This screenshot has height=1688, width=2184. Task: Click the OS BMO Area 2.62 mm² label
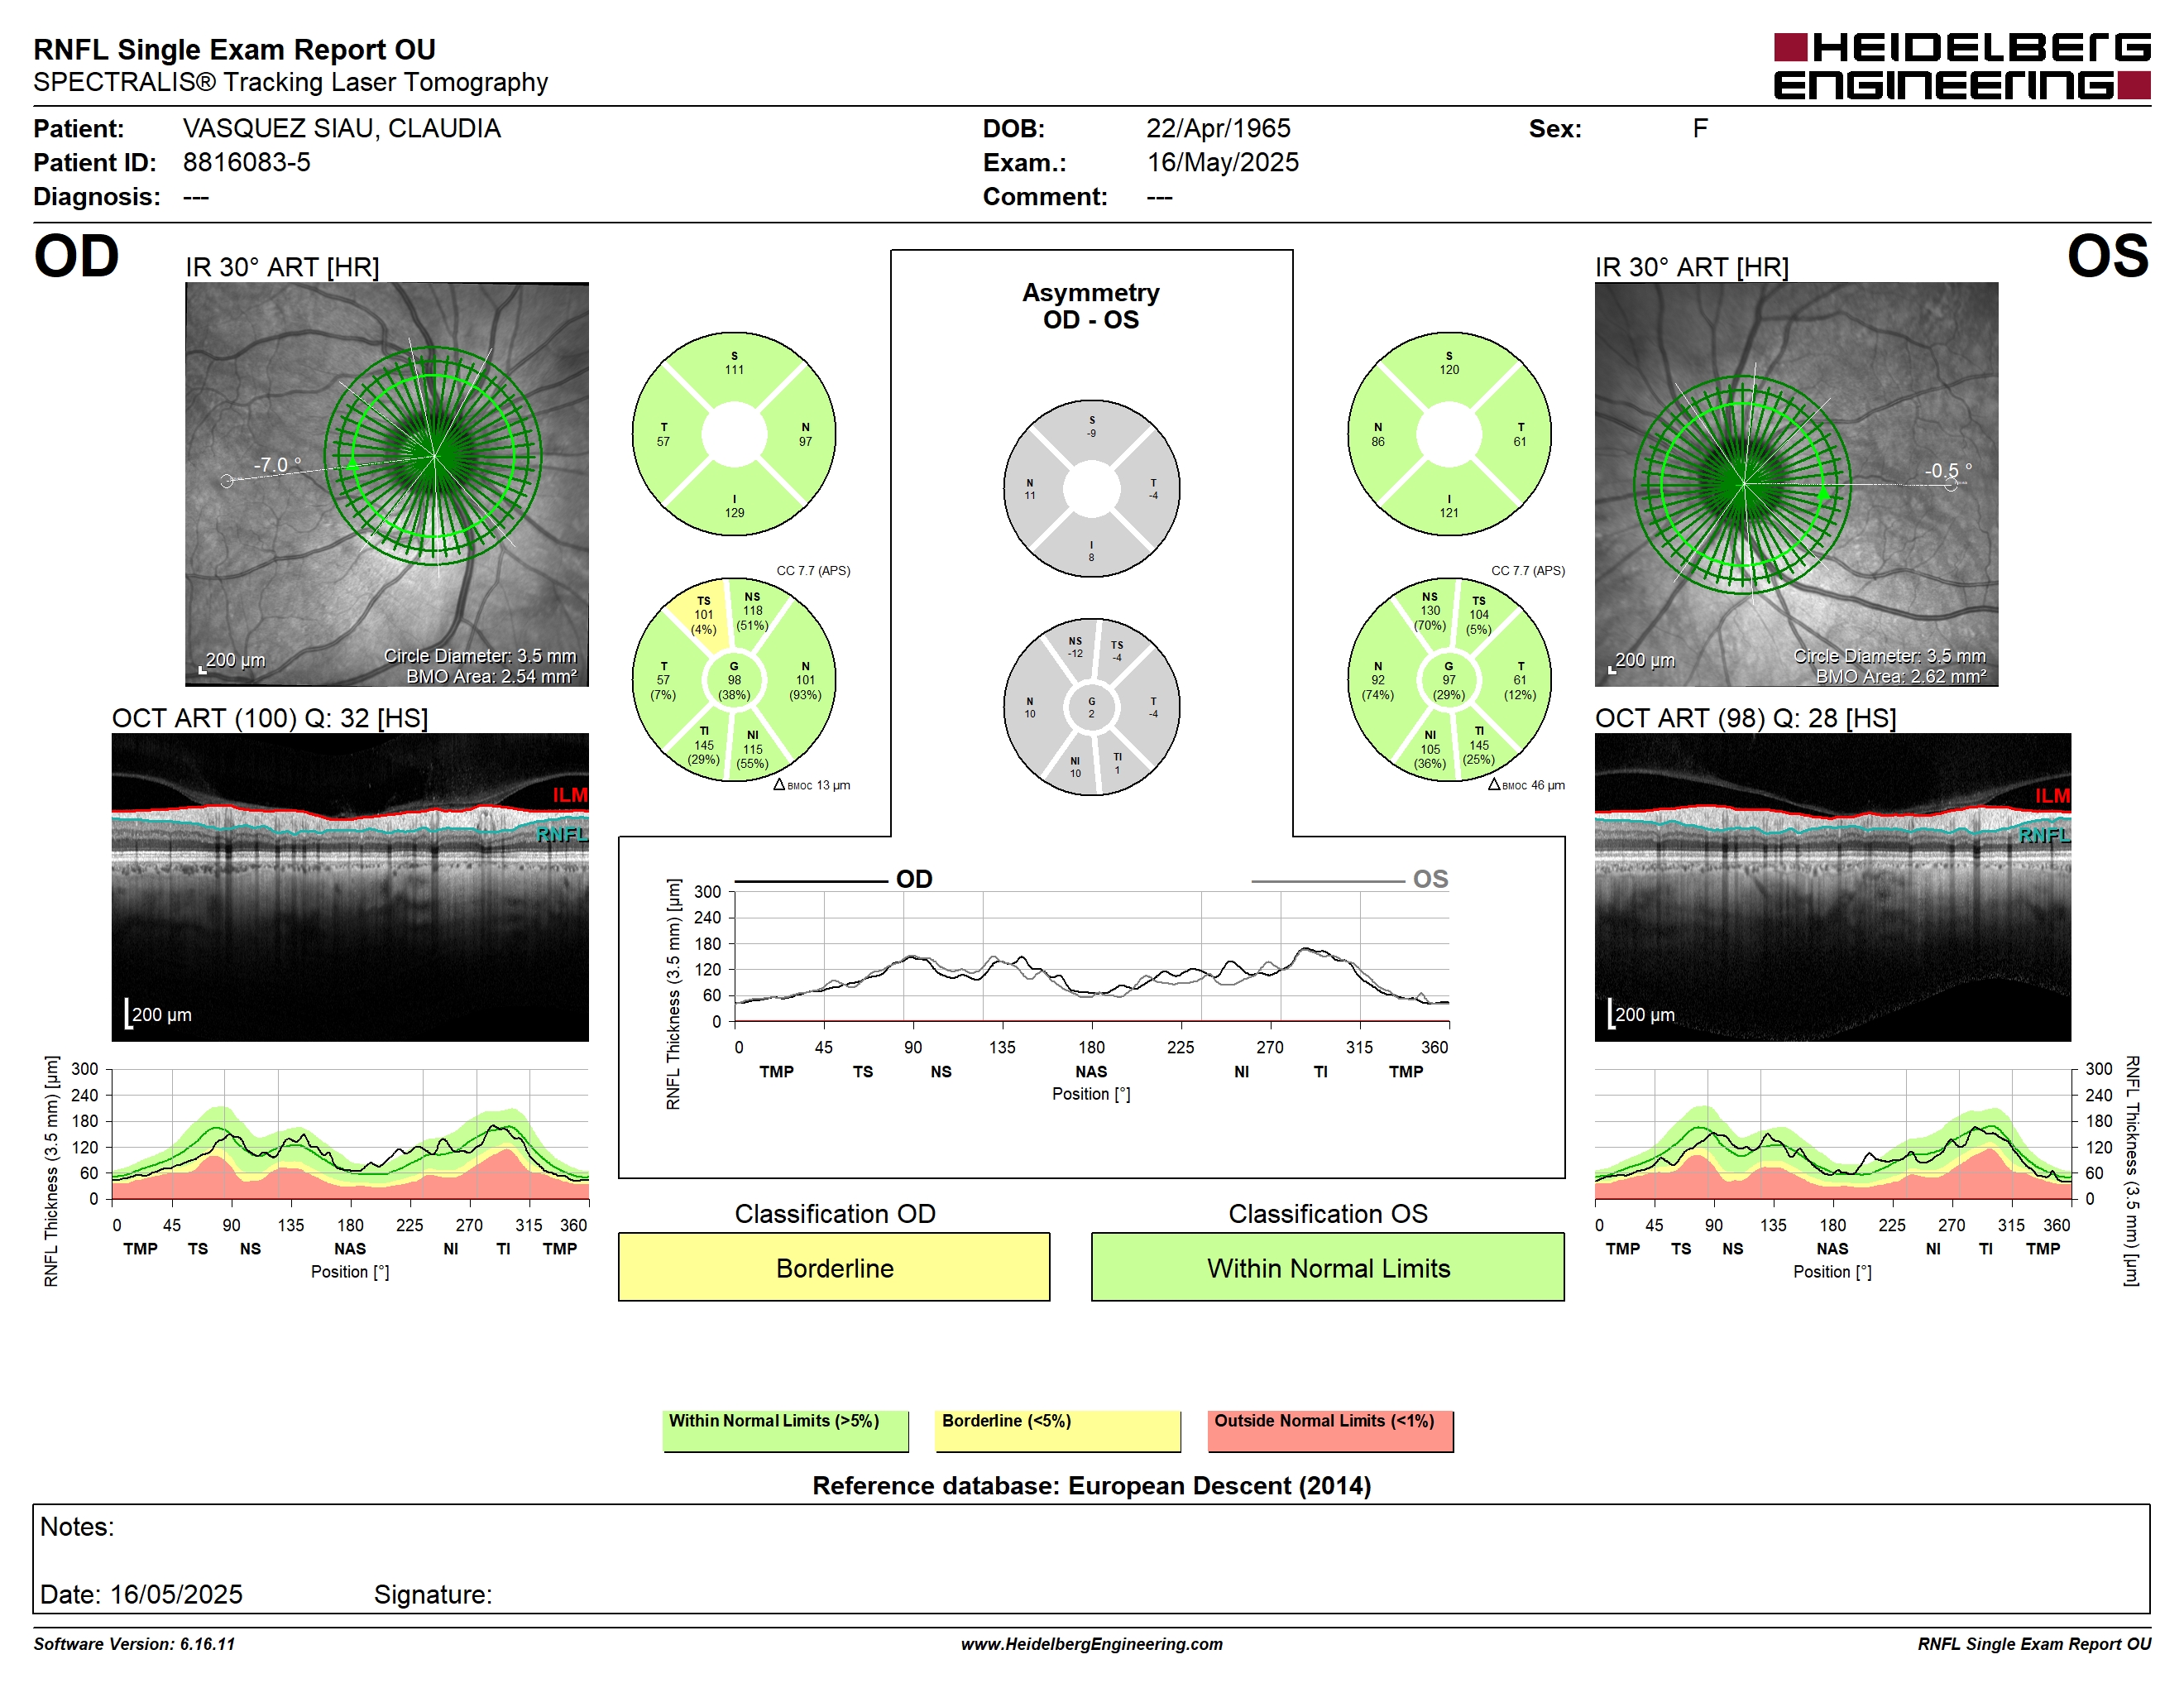click(x=1901, y=676)
